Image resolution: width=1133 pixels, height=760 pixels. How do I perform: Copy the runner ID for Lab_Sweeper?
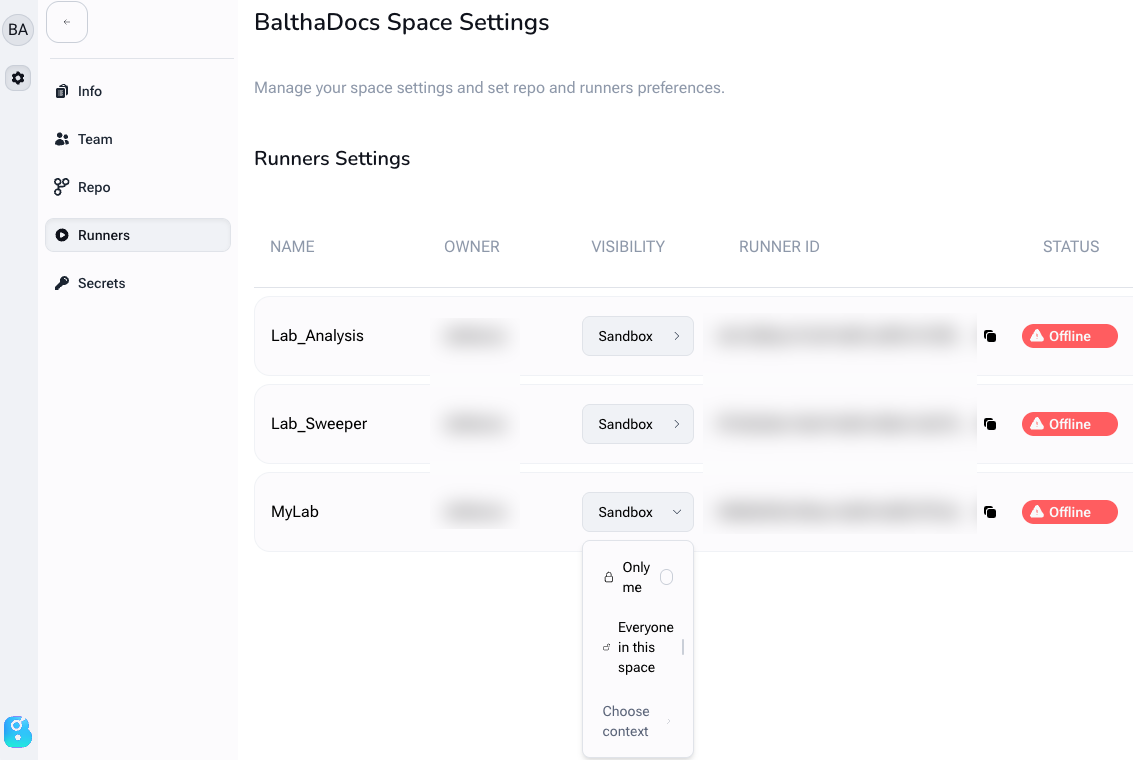(991, 424)
